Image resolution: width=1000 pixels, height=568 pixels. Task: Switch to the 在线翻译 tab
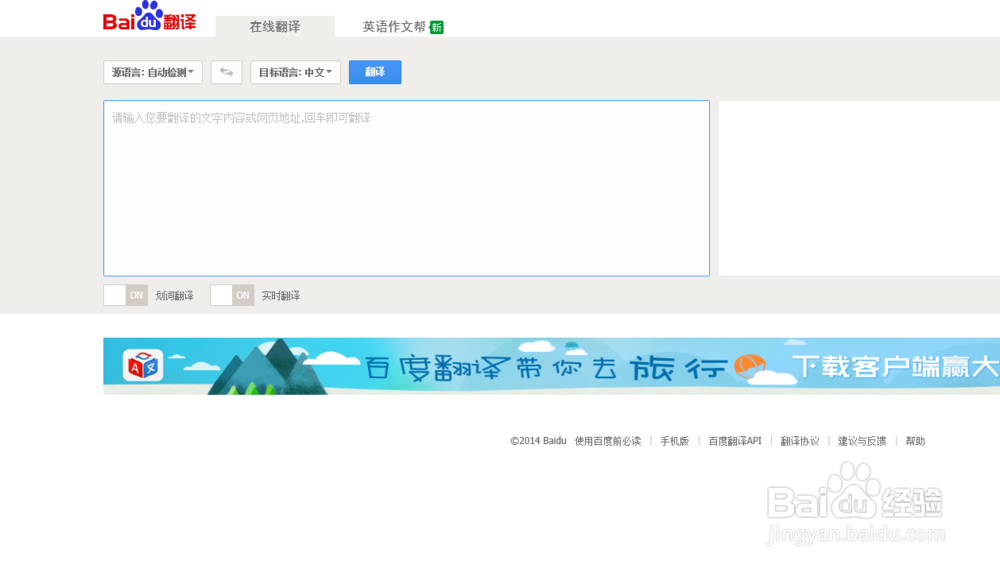pos(275,27)
